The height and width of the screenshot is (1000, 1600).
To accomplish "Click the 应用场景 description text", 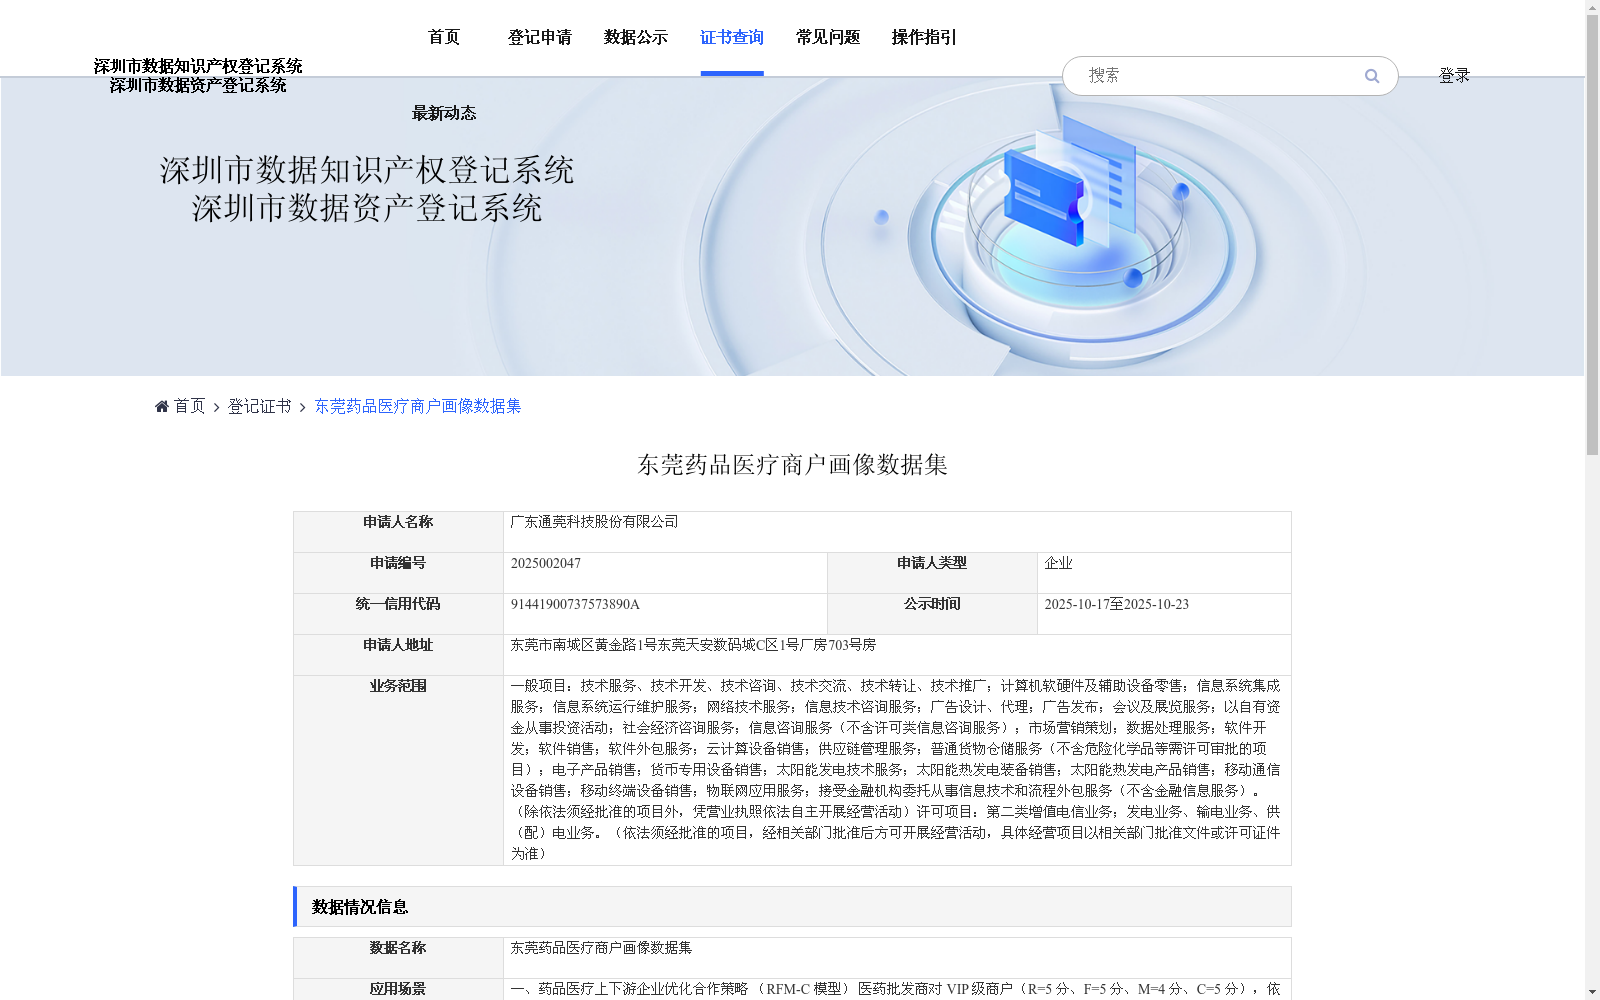I will [x=895, y=989].
